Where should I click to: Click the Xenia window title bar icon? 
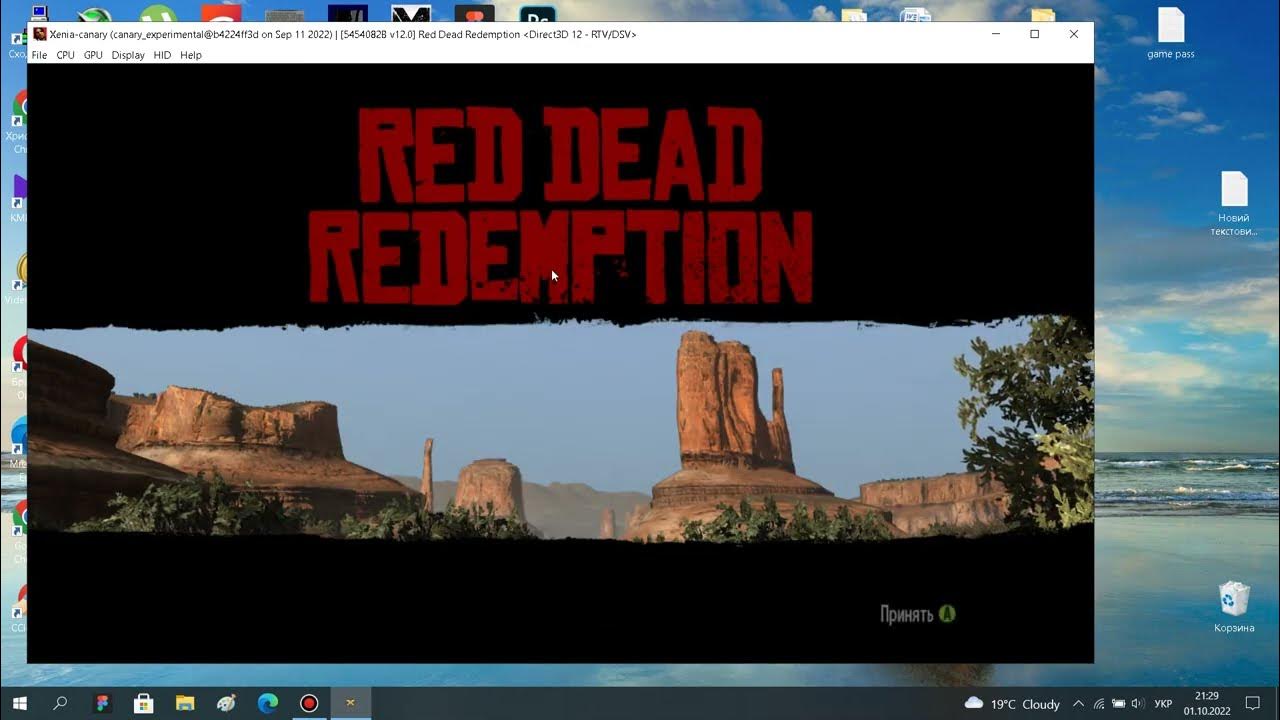pos(40,34)
